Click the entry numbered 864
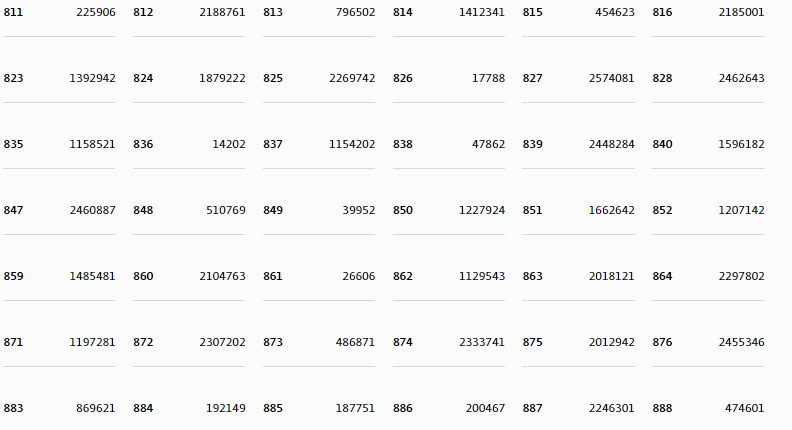This screenshot has width=792, height=430. [x=662, y=276]
